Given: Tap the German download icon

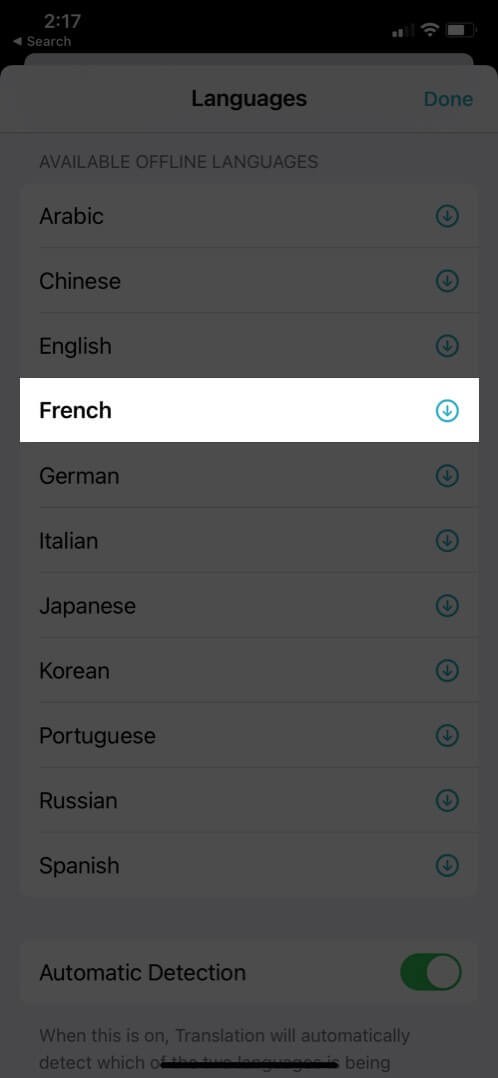Looking at the screenshot, I should [x=447, y=476].
